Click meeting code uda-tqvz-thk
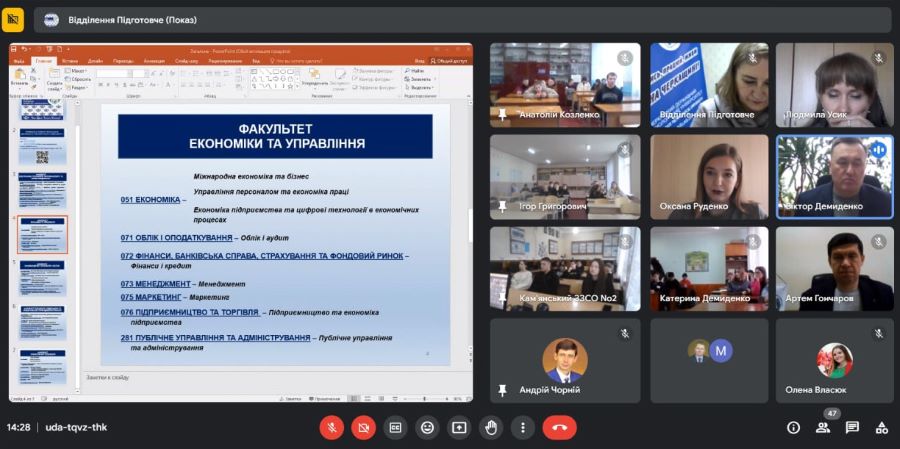 76,427
